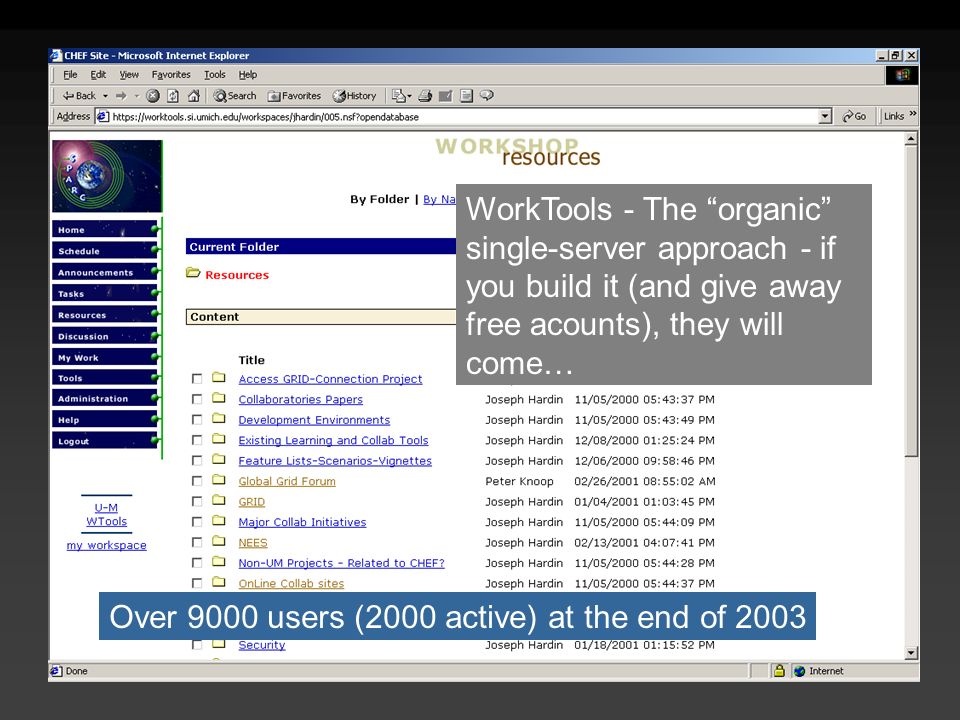This screenshot has width=960, height=720.
Task: Open the Back history dropdown arrow
Action: coord(105,96)
